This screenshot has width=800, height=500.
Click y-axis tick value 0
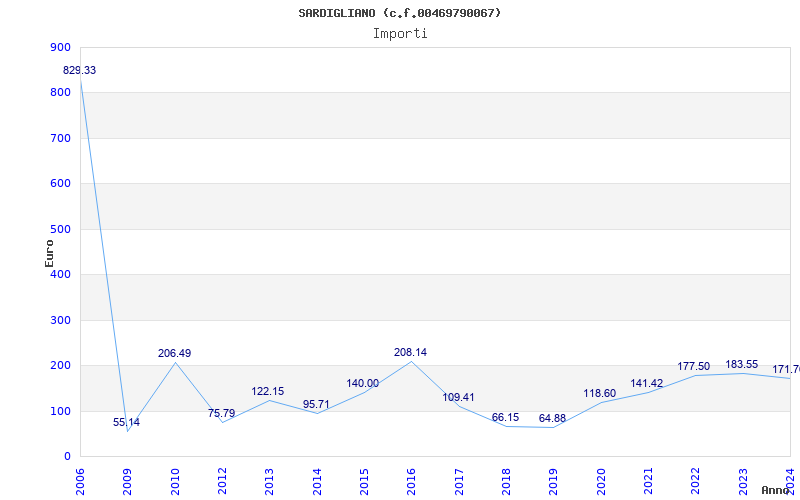pyautogui.click(x=68, y=457)
